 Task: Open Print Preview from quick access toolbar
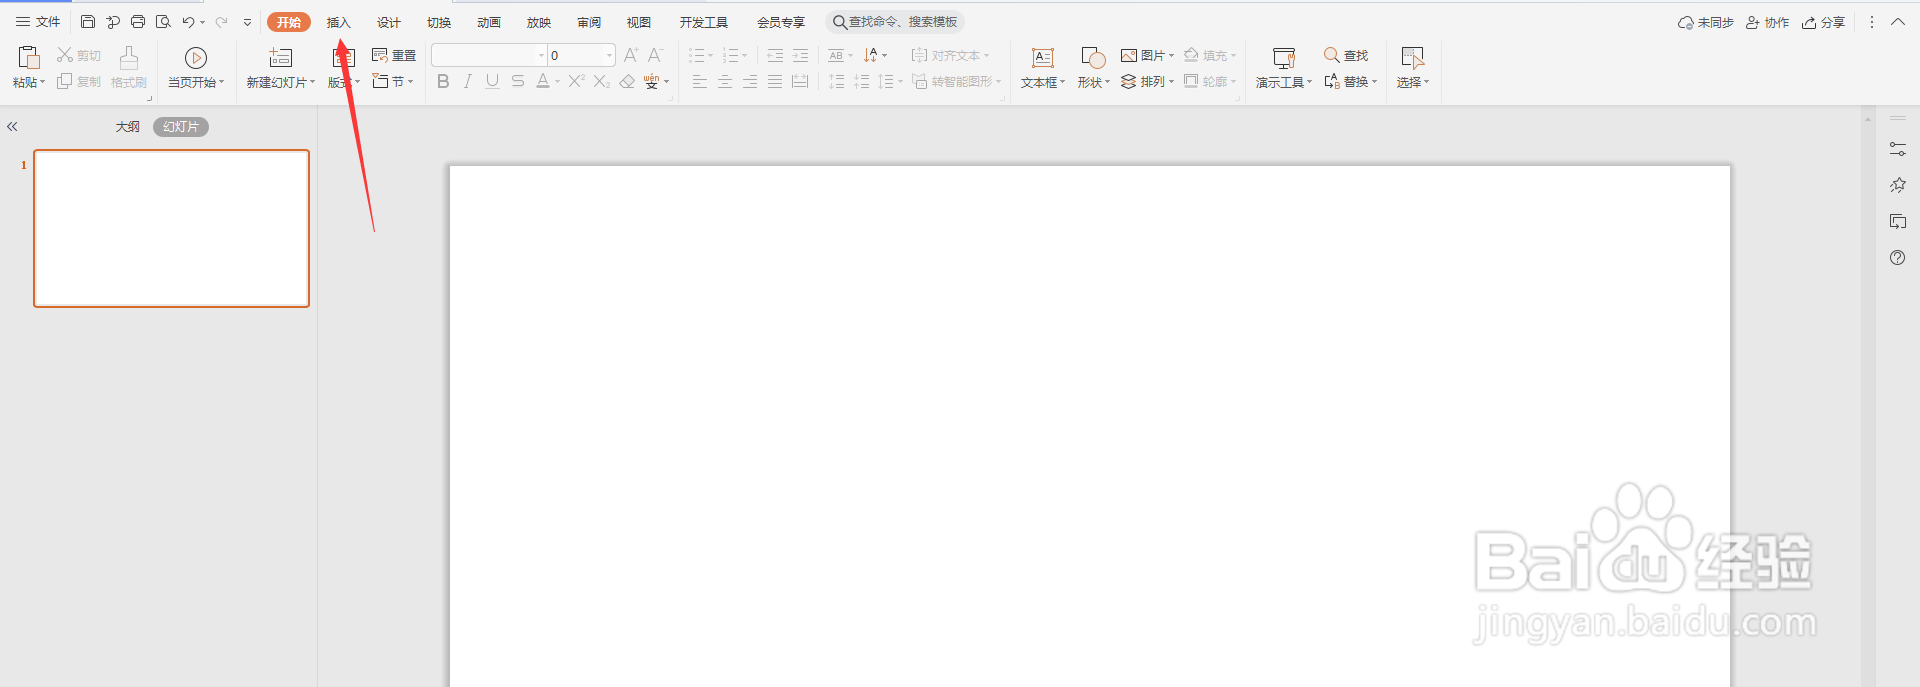click(163, 22)
